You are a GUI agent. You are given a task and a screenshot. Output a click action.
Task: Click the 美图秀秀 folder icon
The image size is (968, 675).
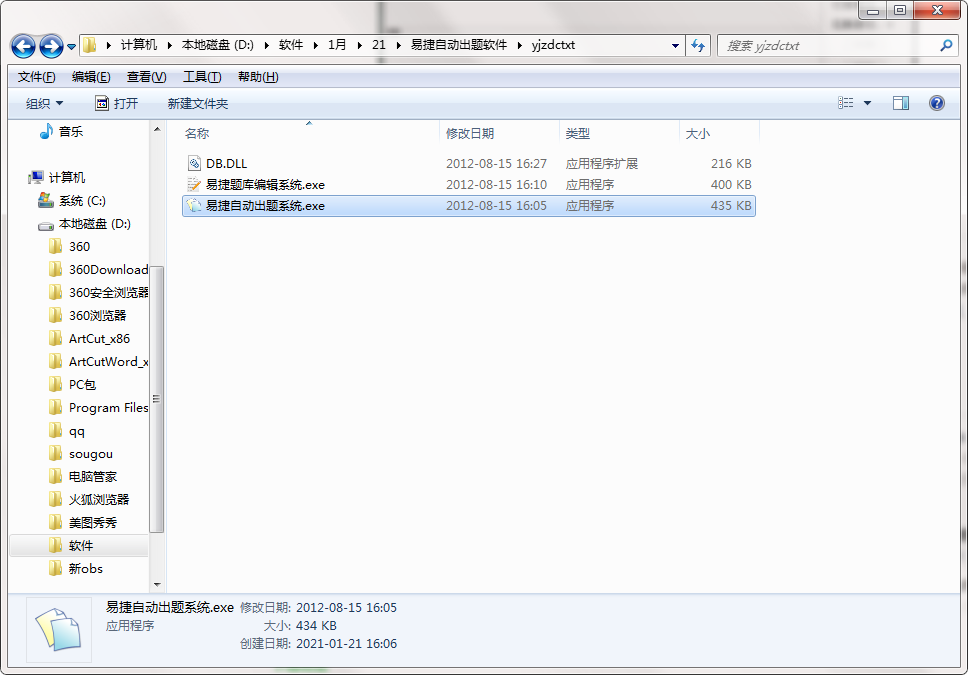pyautogui.click(x=56, y=522)
